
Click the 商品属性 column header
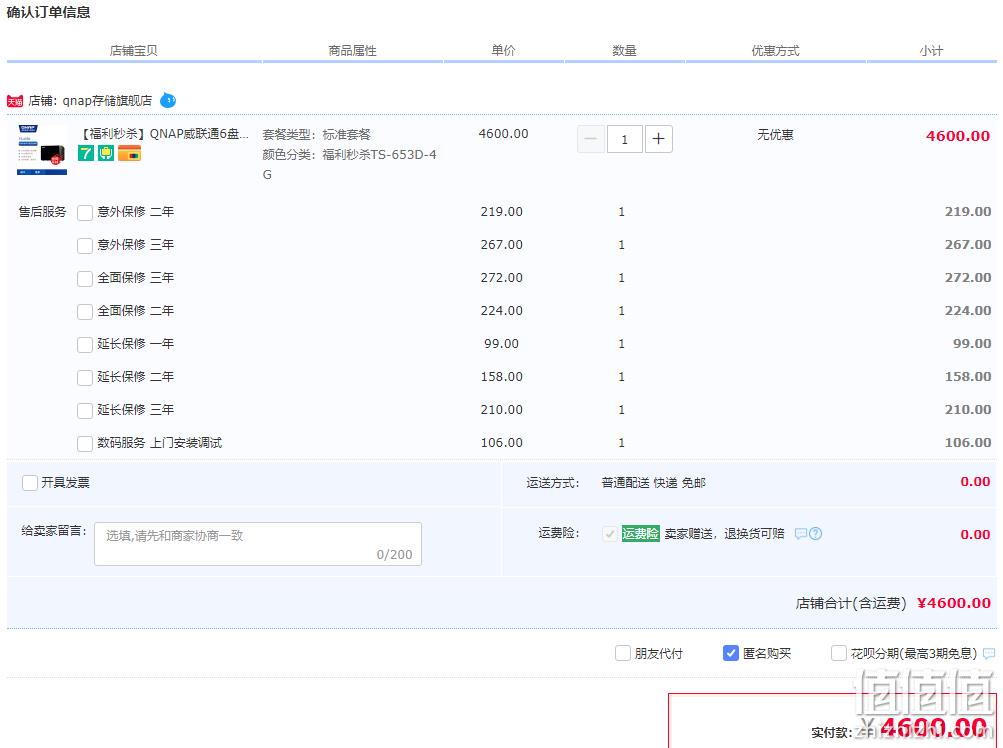pos(352,51)
